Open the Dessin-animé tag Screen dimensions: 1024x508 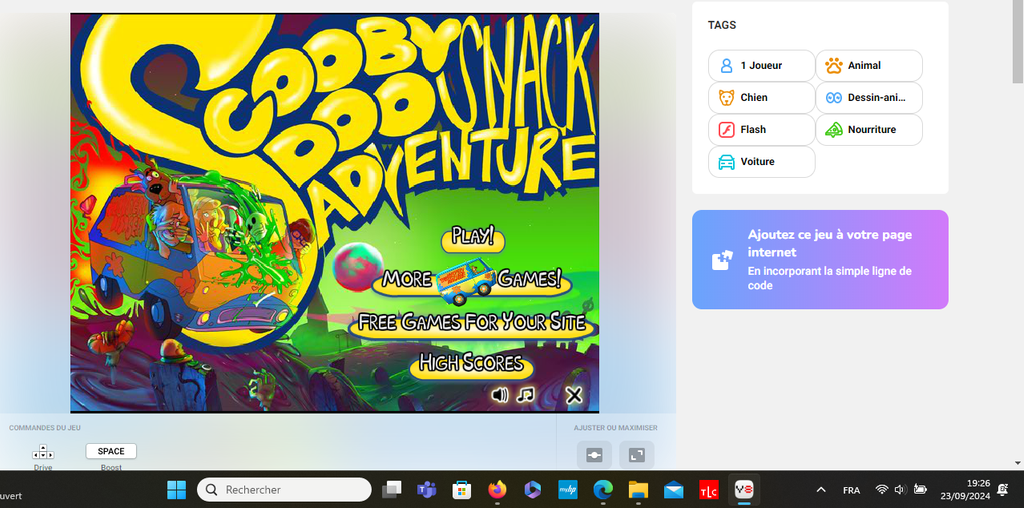(868, 98)
